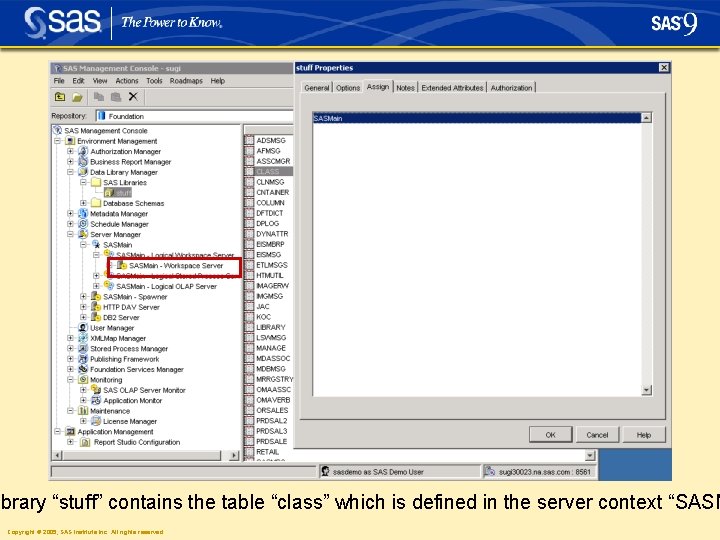Screen dimensions: 720x540
Task: Click the Business Report Manager icon
Action: tap(83, 162)
